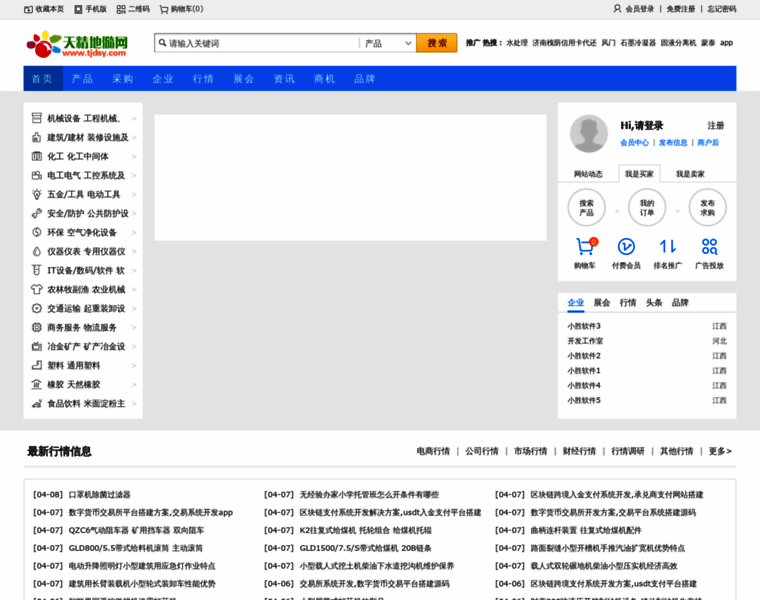Click the keyword search input field
This screenshot has width=760, height=600.
[x=260, y=44]
